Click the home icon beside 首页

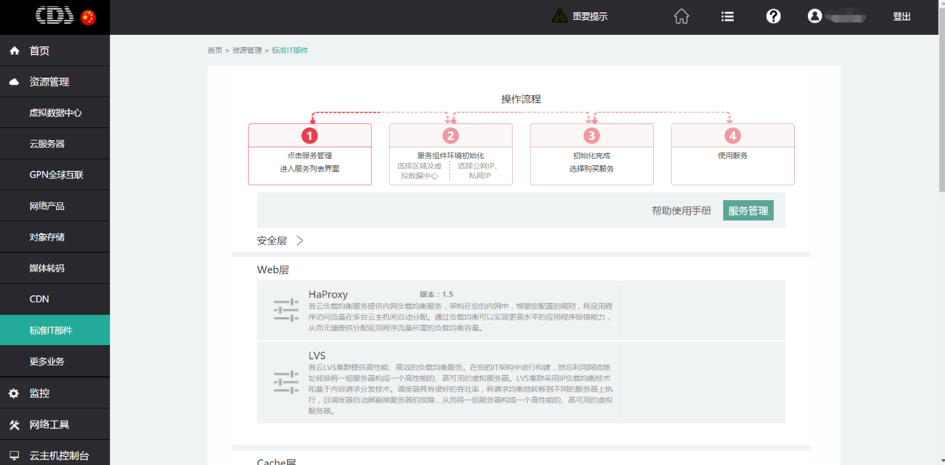(14, 51)
